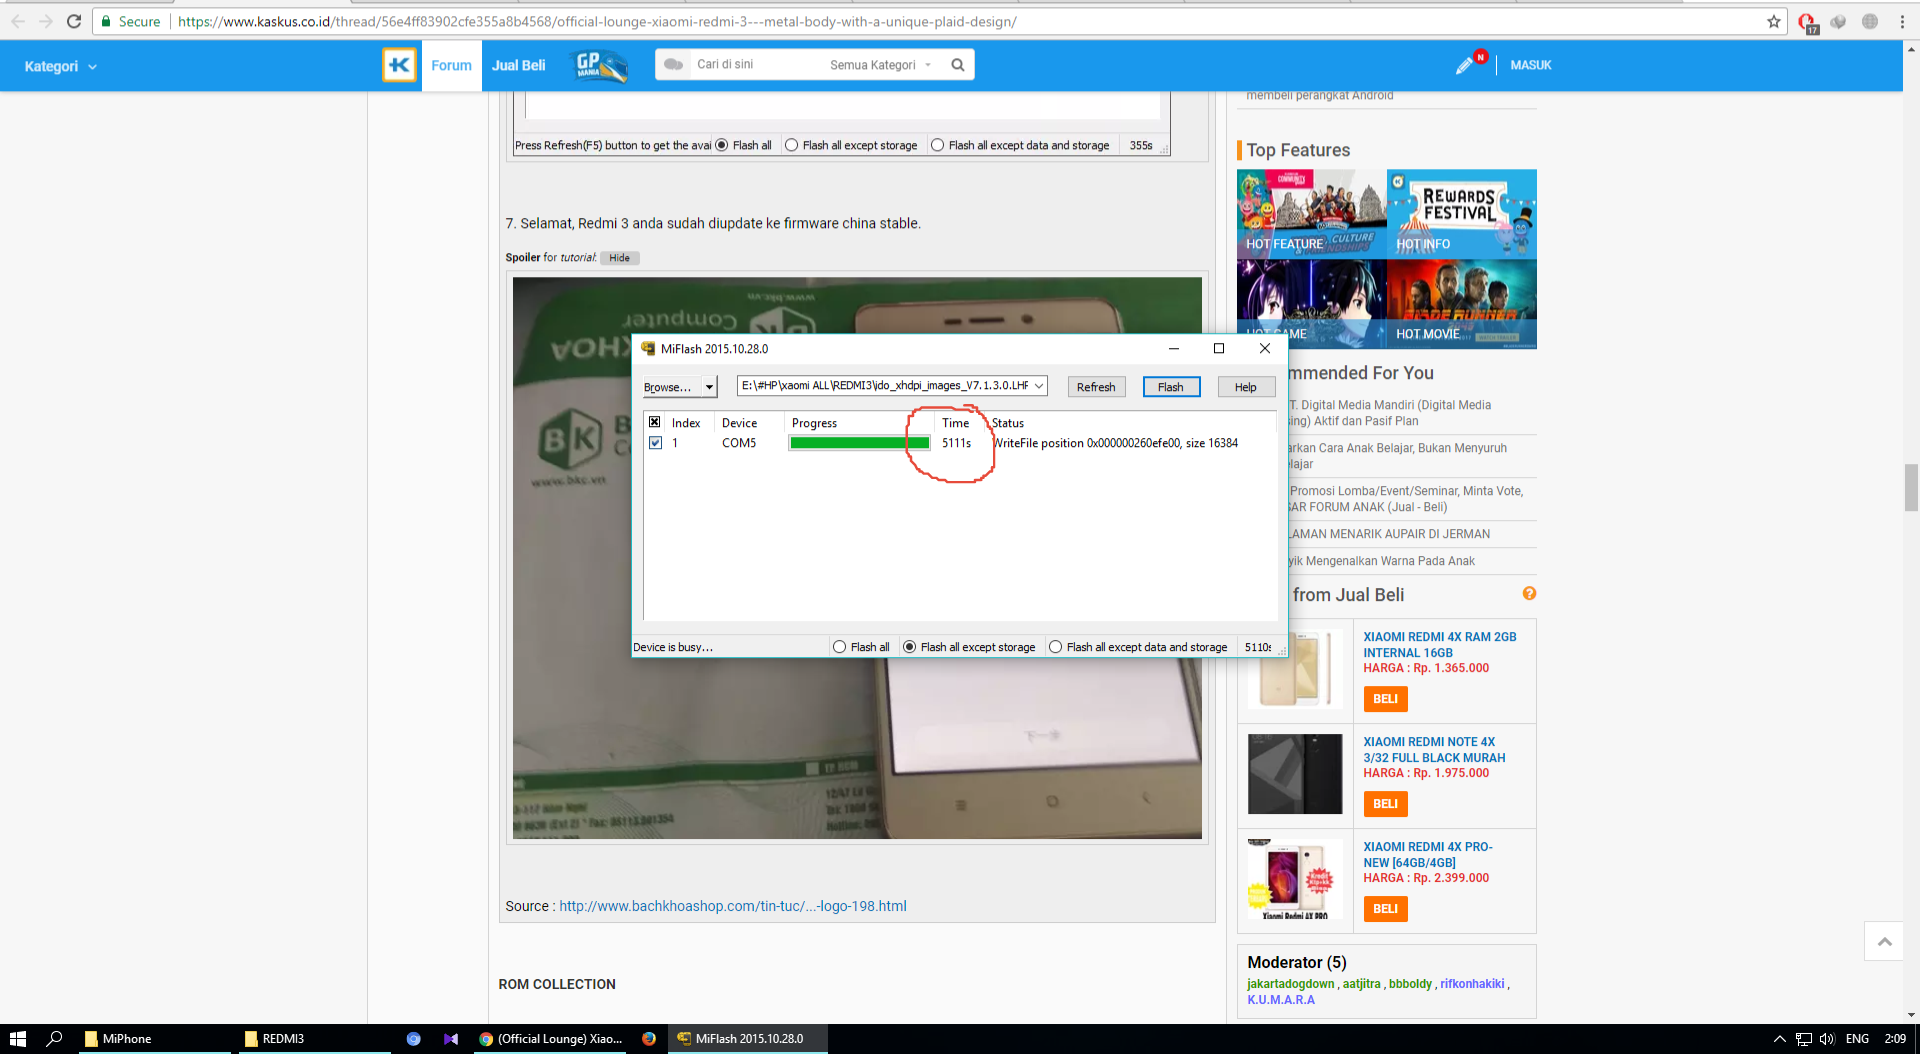
Task: Click the Chromium icon in the taskbar
Action: tap(413, 1039)
